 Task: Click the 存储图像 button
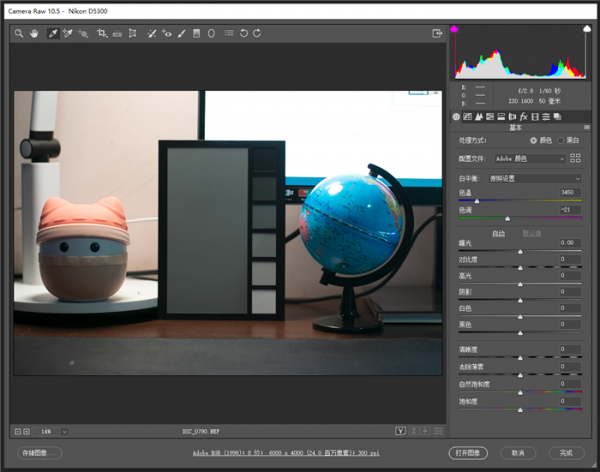[38, 452]
